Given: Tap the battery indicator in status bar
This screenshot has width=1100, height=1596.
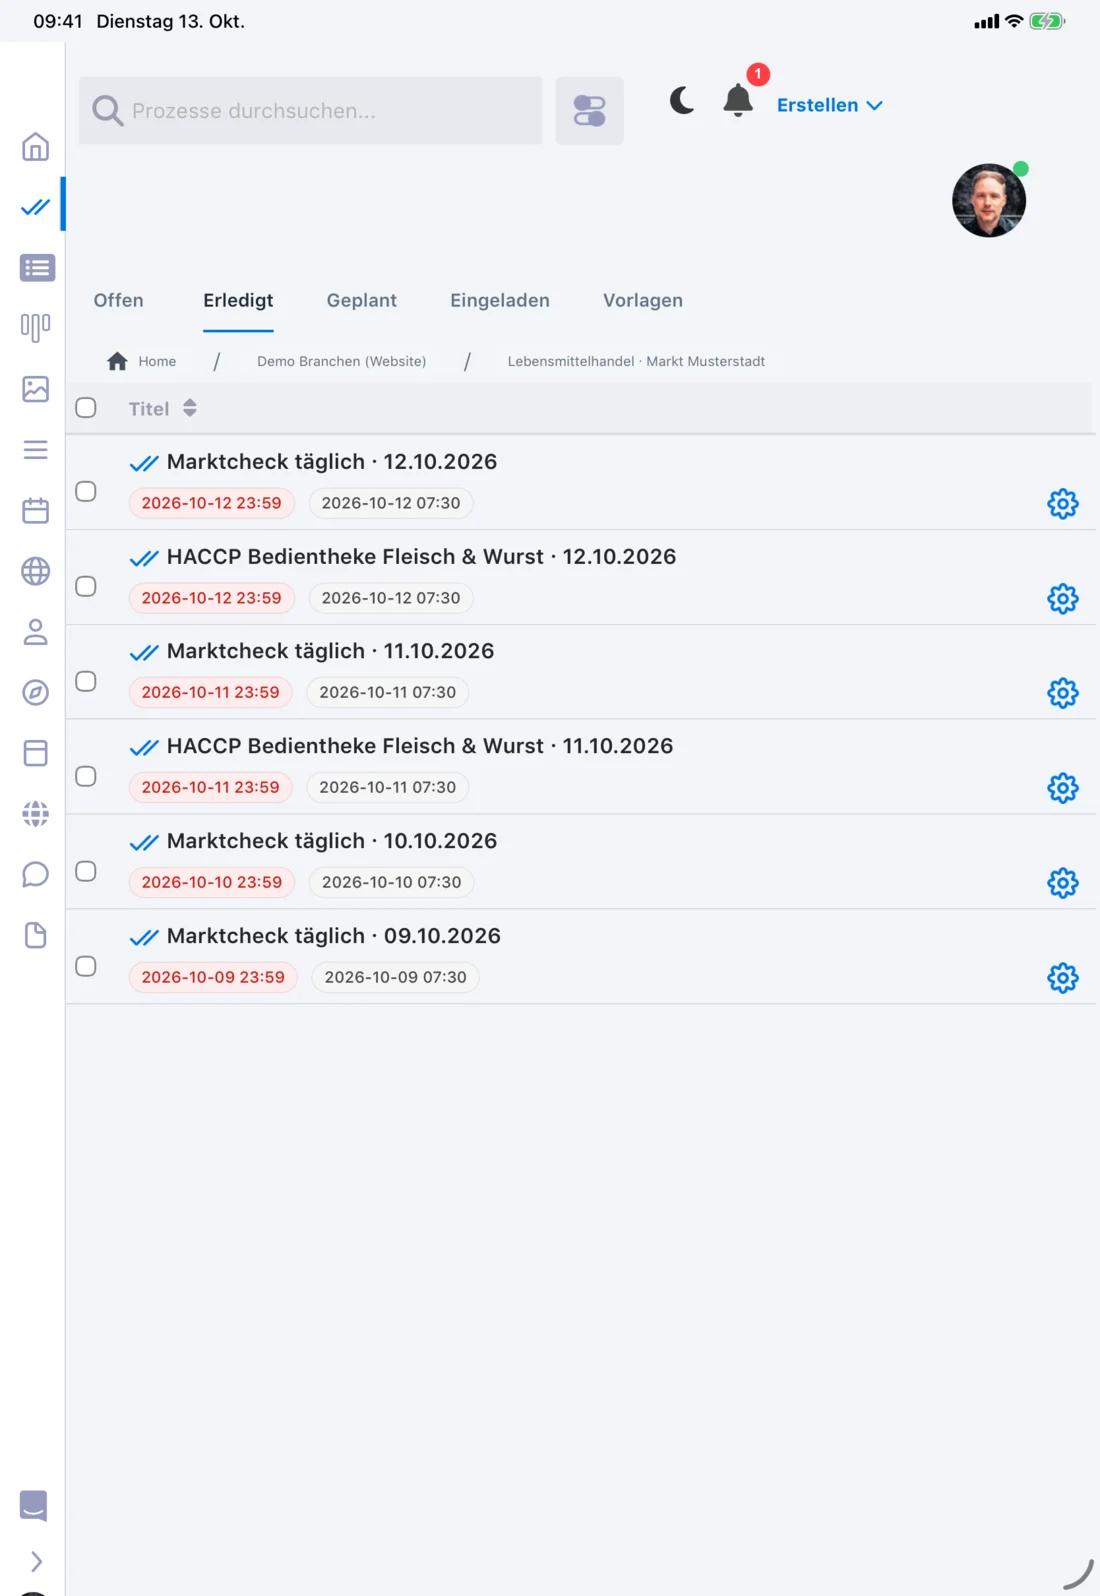Looking at the screenshot, I should click(x=1047, y=21).
